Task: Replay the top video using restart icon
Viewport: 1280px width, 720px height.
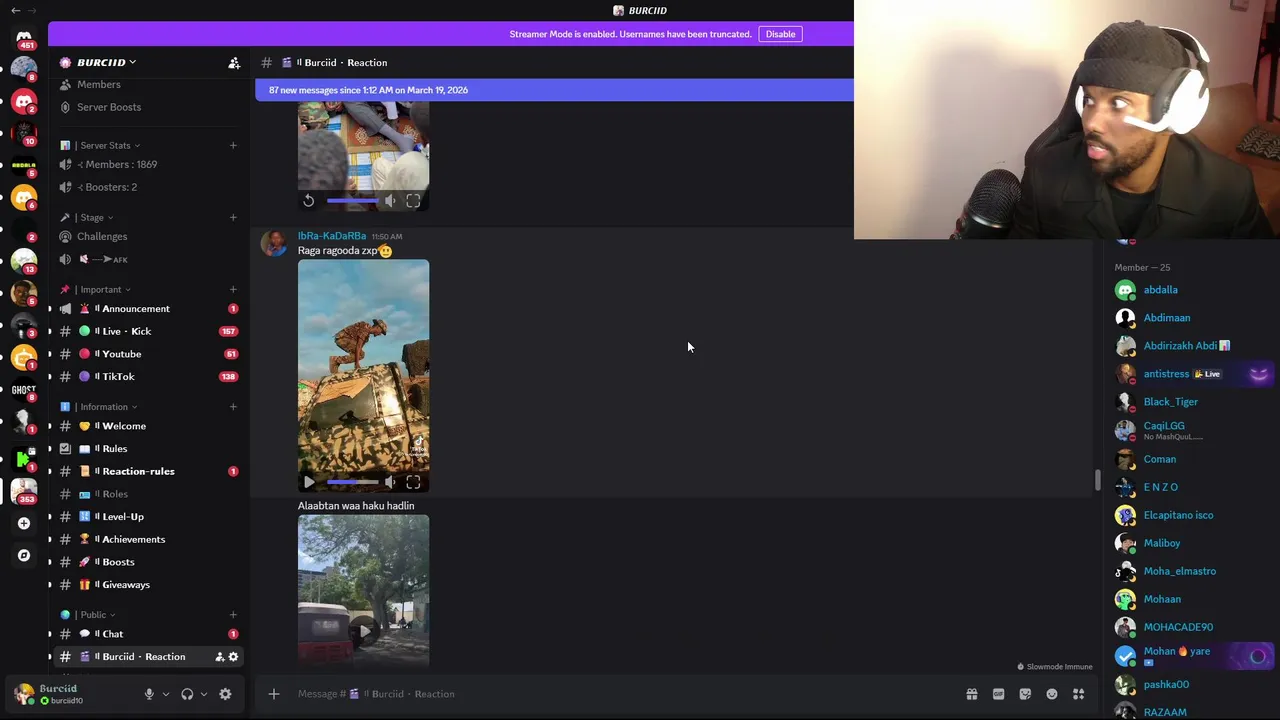Action: click(x=308, y=201)
